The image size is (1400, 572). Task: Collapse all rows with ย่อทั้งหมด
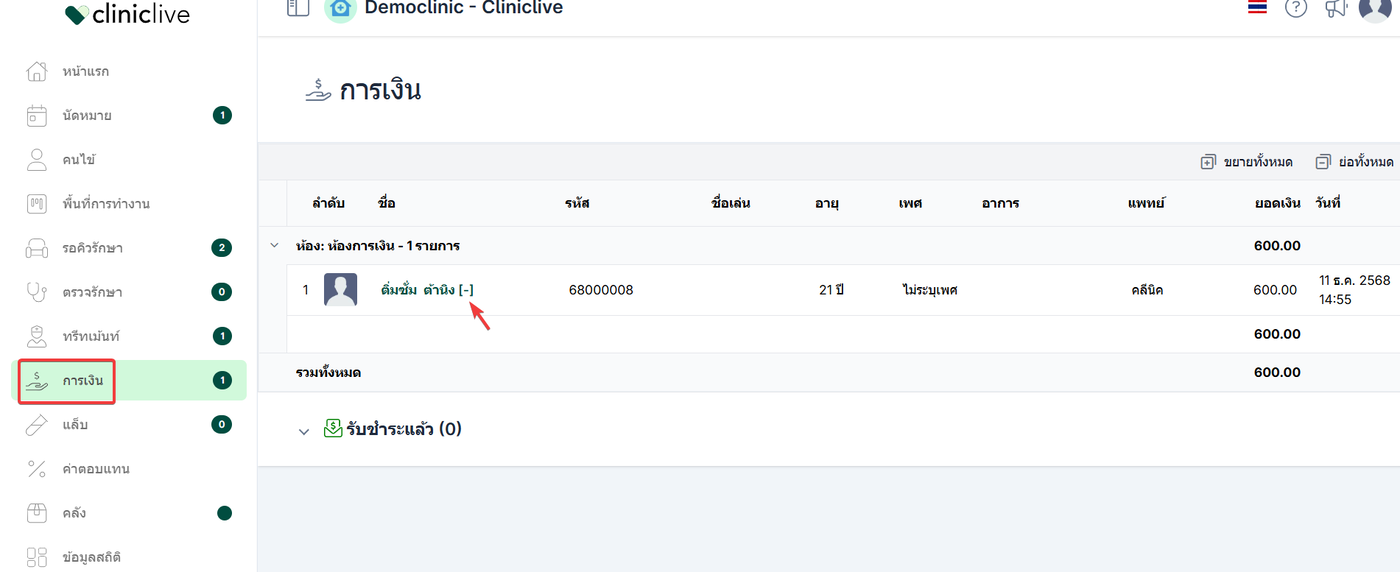(1354, 162)
